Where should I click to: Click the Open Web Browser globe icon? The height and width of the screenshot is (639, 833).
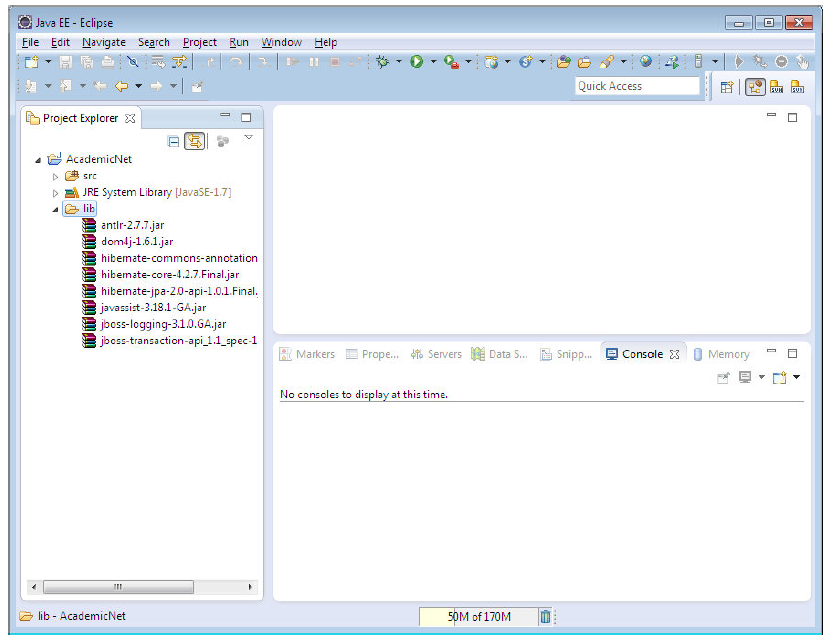coord(645,62)
